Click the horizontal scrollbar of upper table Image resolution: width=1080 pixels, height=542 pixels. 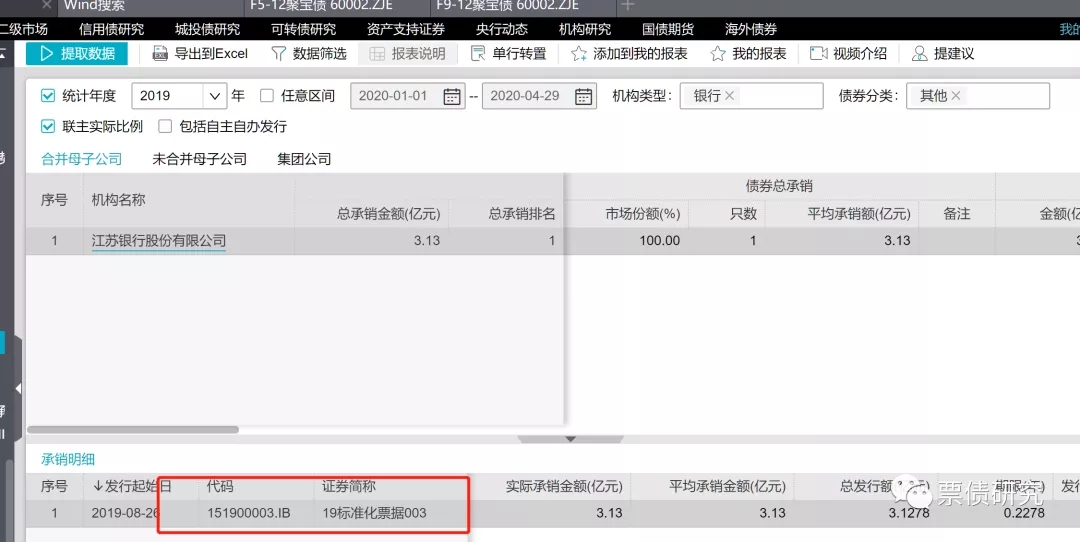133,430
